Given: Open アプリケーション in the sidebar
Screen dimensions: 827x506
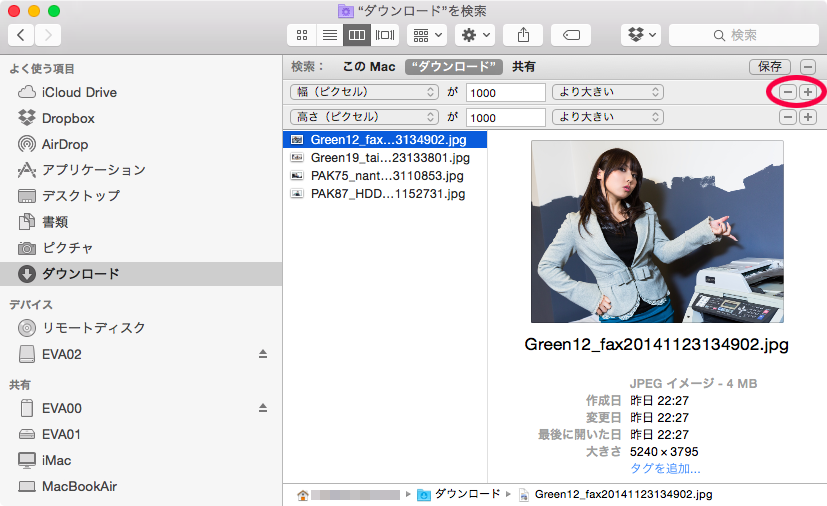Looking at the screenshot, I should pyautogui.click(x=141, y=170).
